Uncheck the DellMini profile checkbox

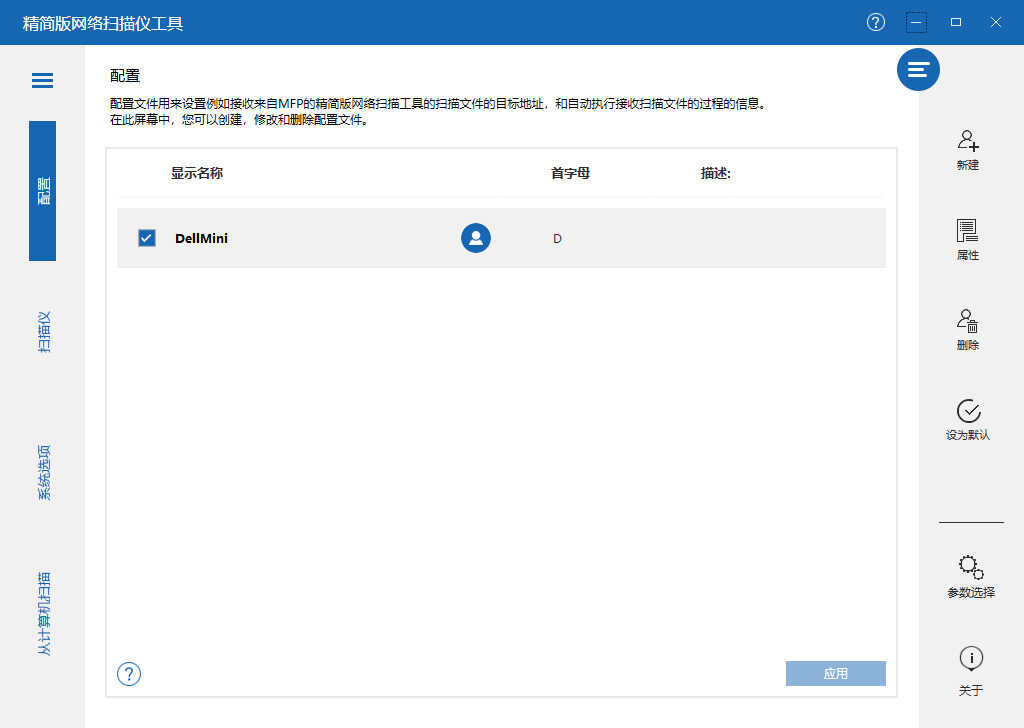147,238
